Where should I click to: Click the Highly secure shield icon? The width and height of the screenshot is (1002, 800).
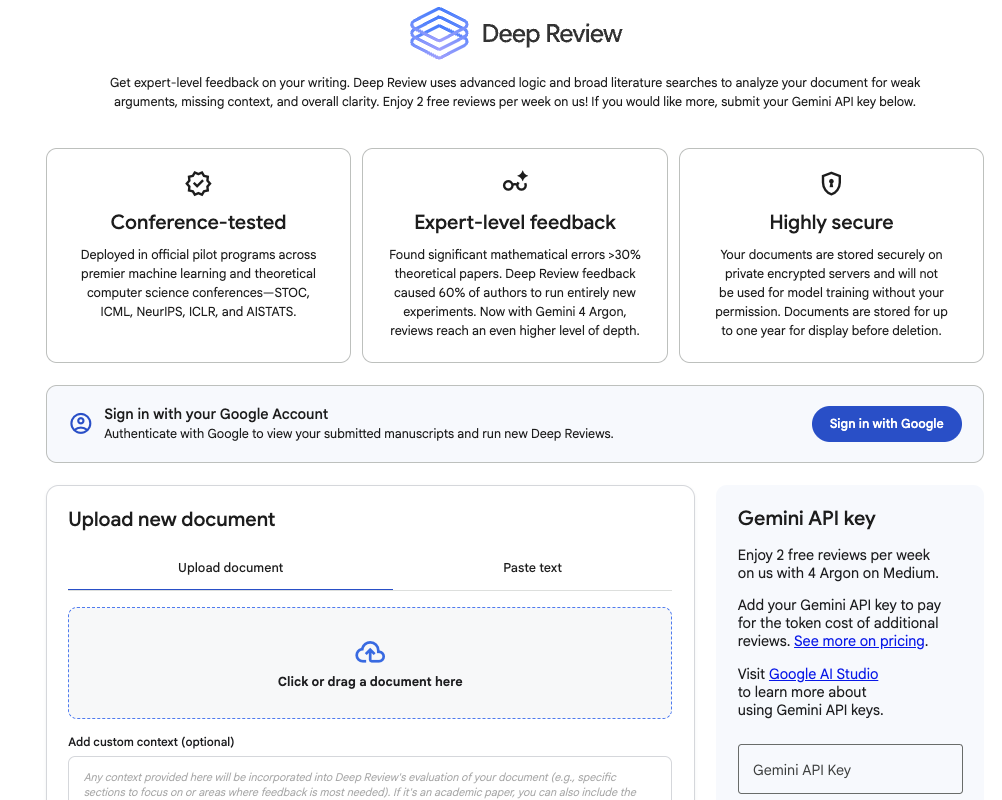(831, 183)
